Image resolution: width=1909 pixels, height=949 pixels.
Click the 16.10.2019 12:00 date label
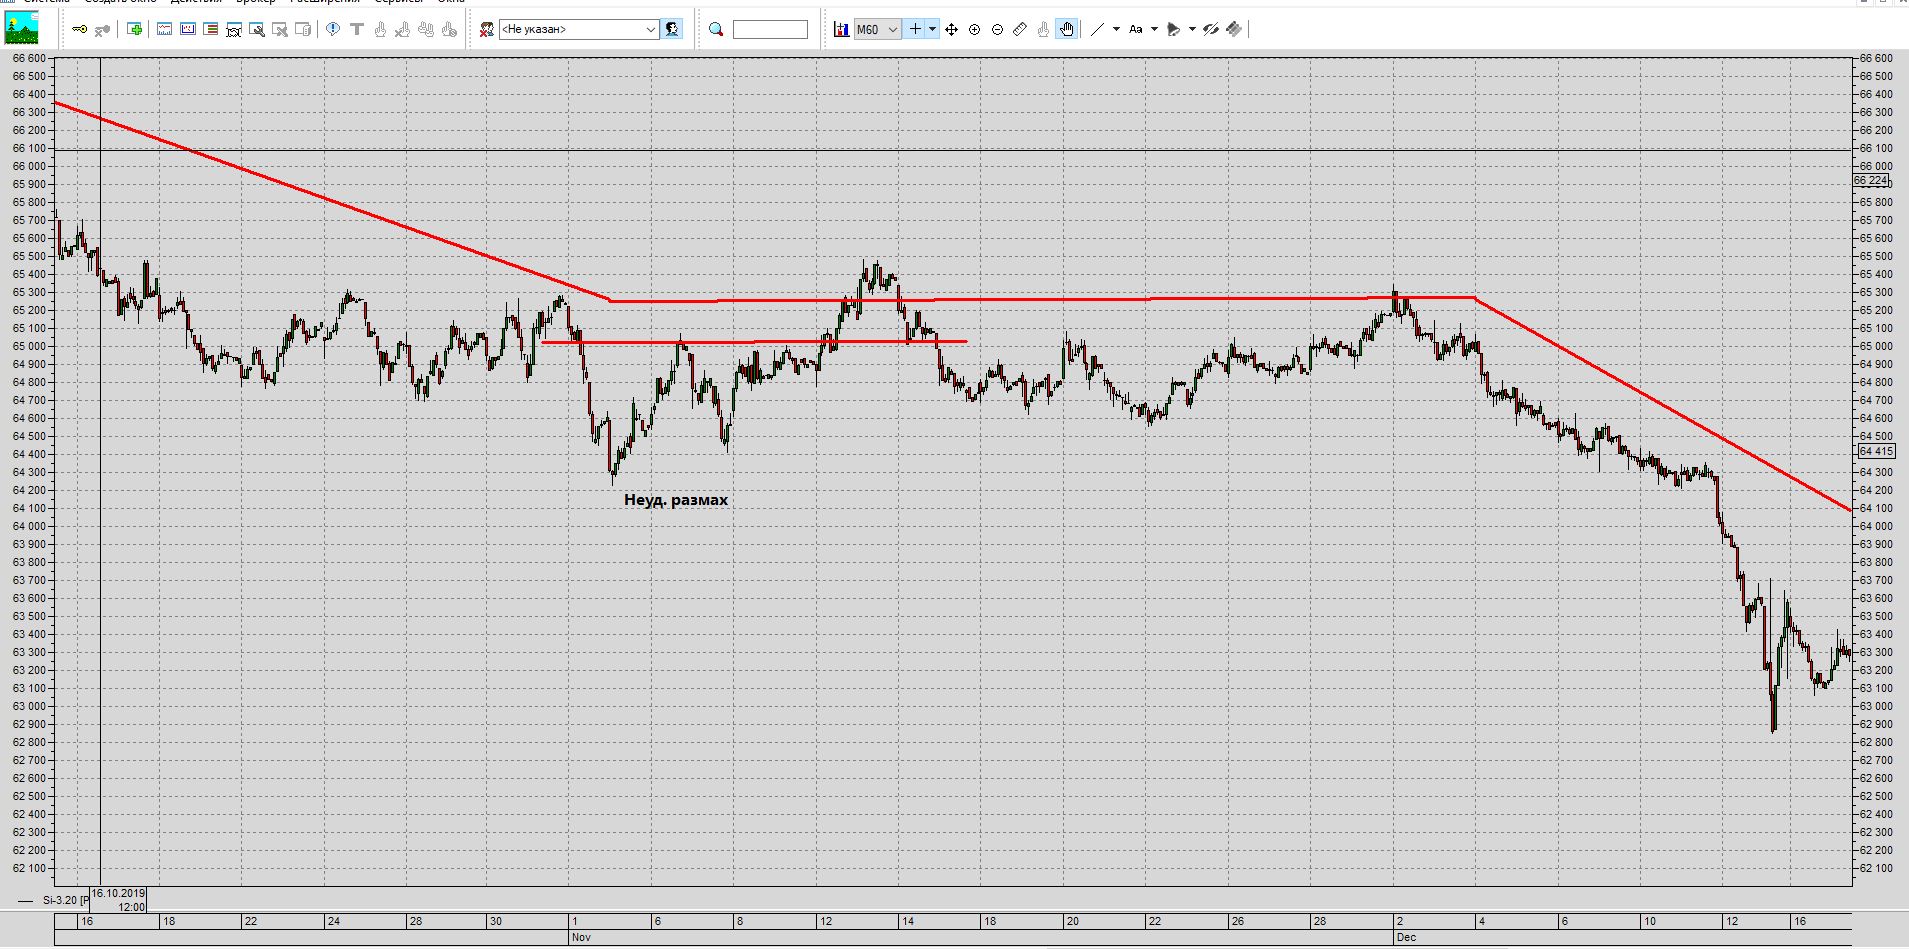119,900
